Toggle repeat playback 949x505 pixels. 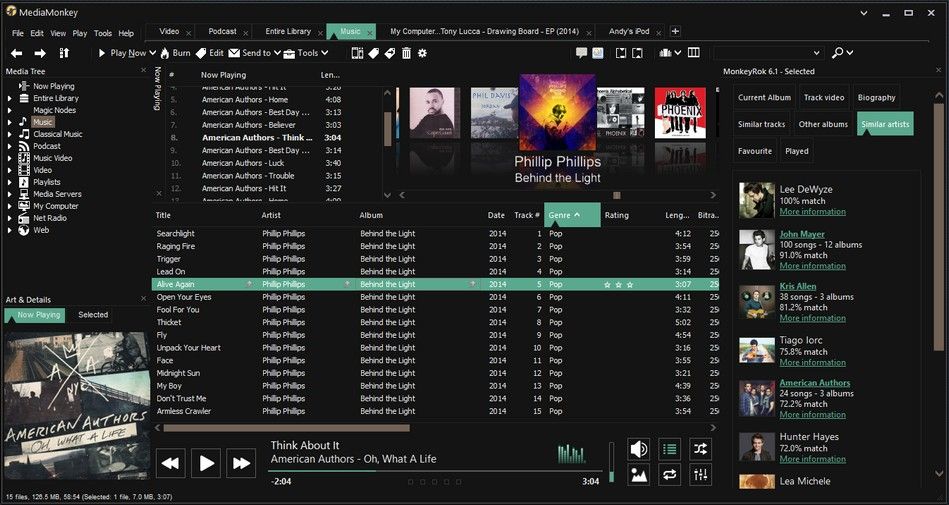669,475
